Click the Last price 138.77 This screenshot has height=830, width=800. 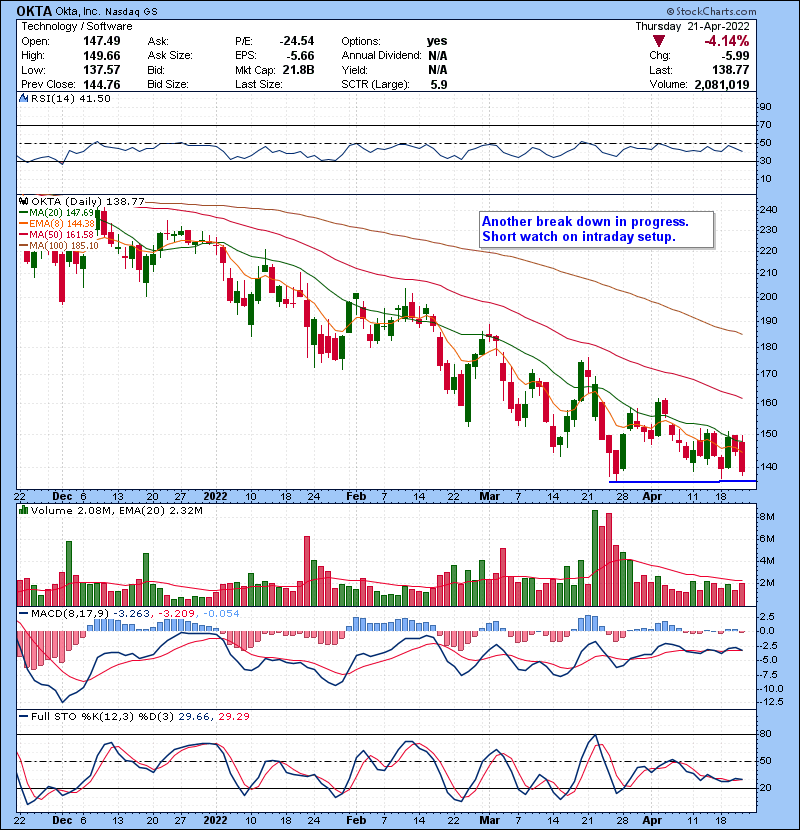coord(731,70)
